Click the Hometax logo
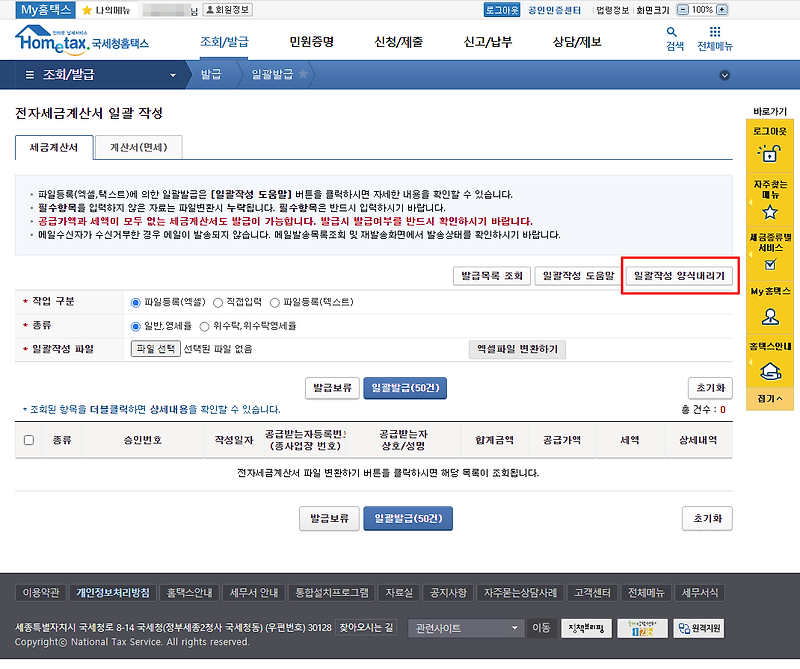 pos(82,39)
